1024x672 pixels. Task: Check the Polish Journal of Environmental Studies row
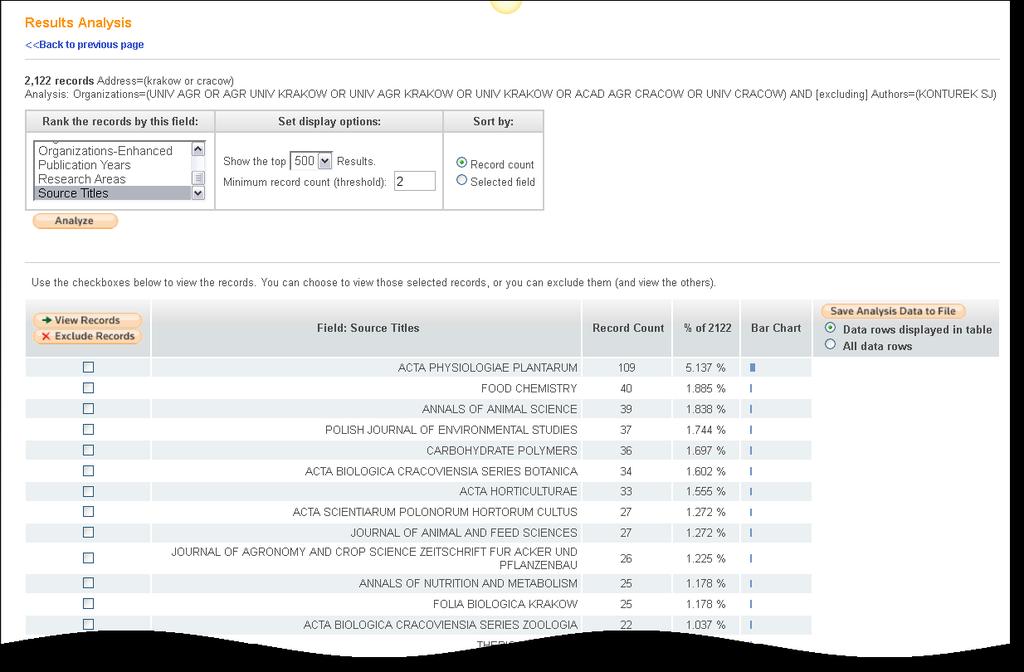(88, 430)
